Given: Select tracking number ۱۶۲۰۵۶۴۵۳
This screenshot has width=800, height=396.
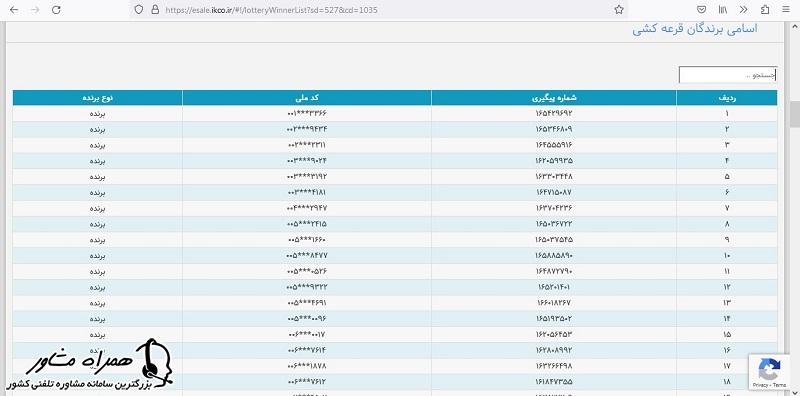Looking at the screenshot, I should 554,335.
